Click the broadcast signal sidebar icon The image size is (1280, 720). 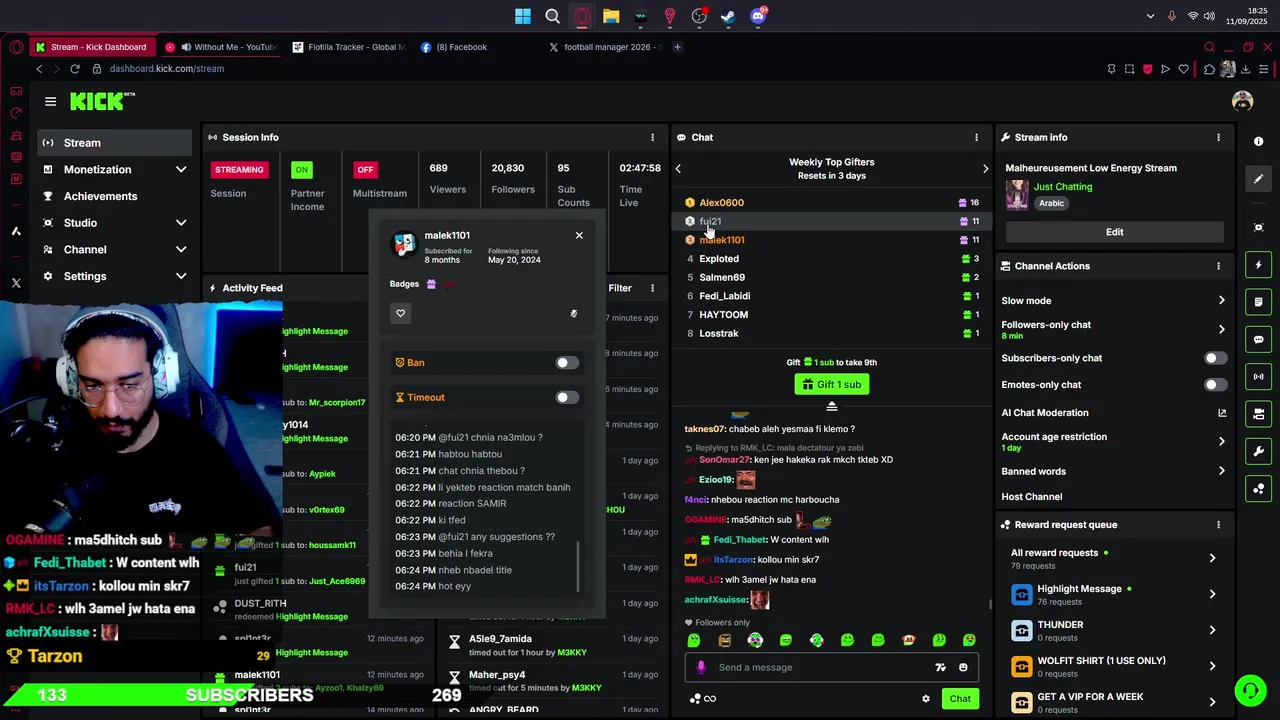click(x=1259, y=377)
